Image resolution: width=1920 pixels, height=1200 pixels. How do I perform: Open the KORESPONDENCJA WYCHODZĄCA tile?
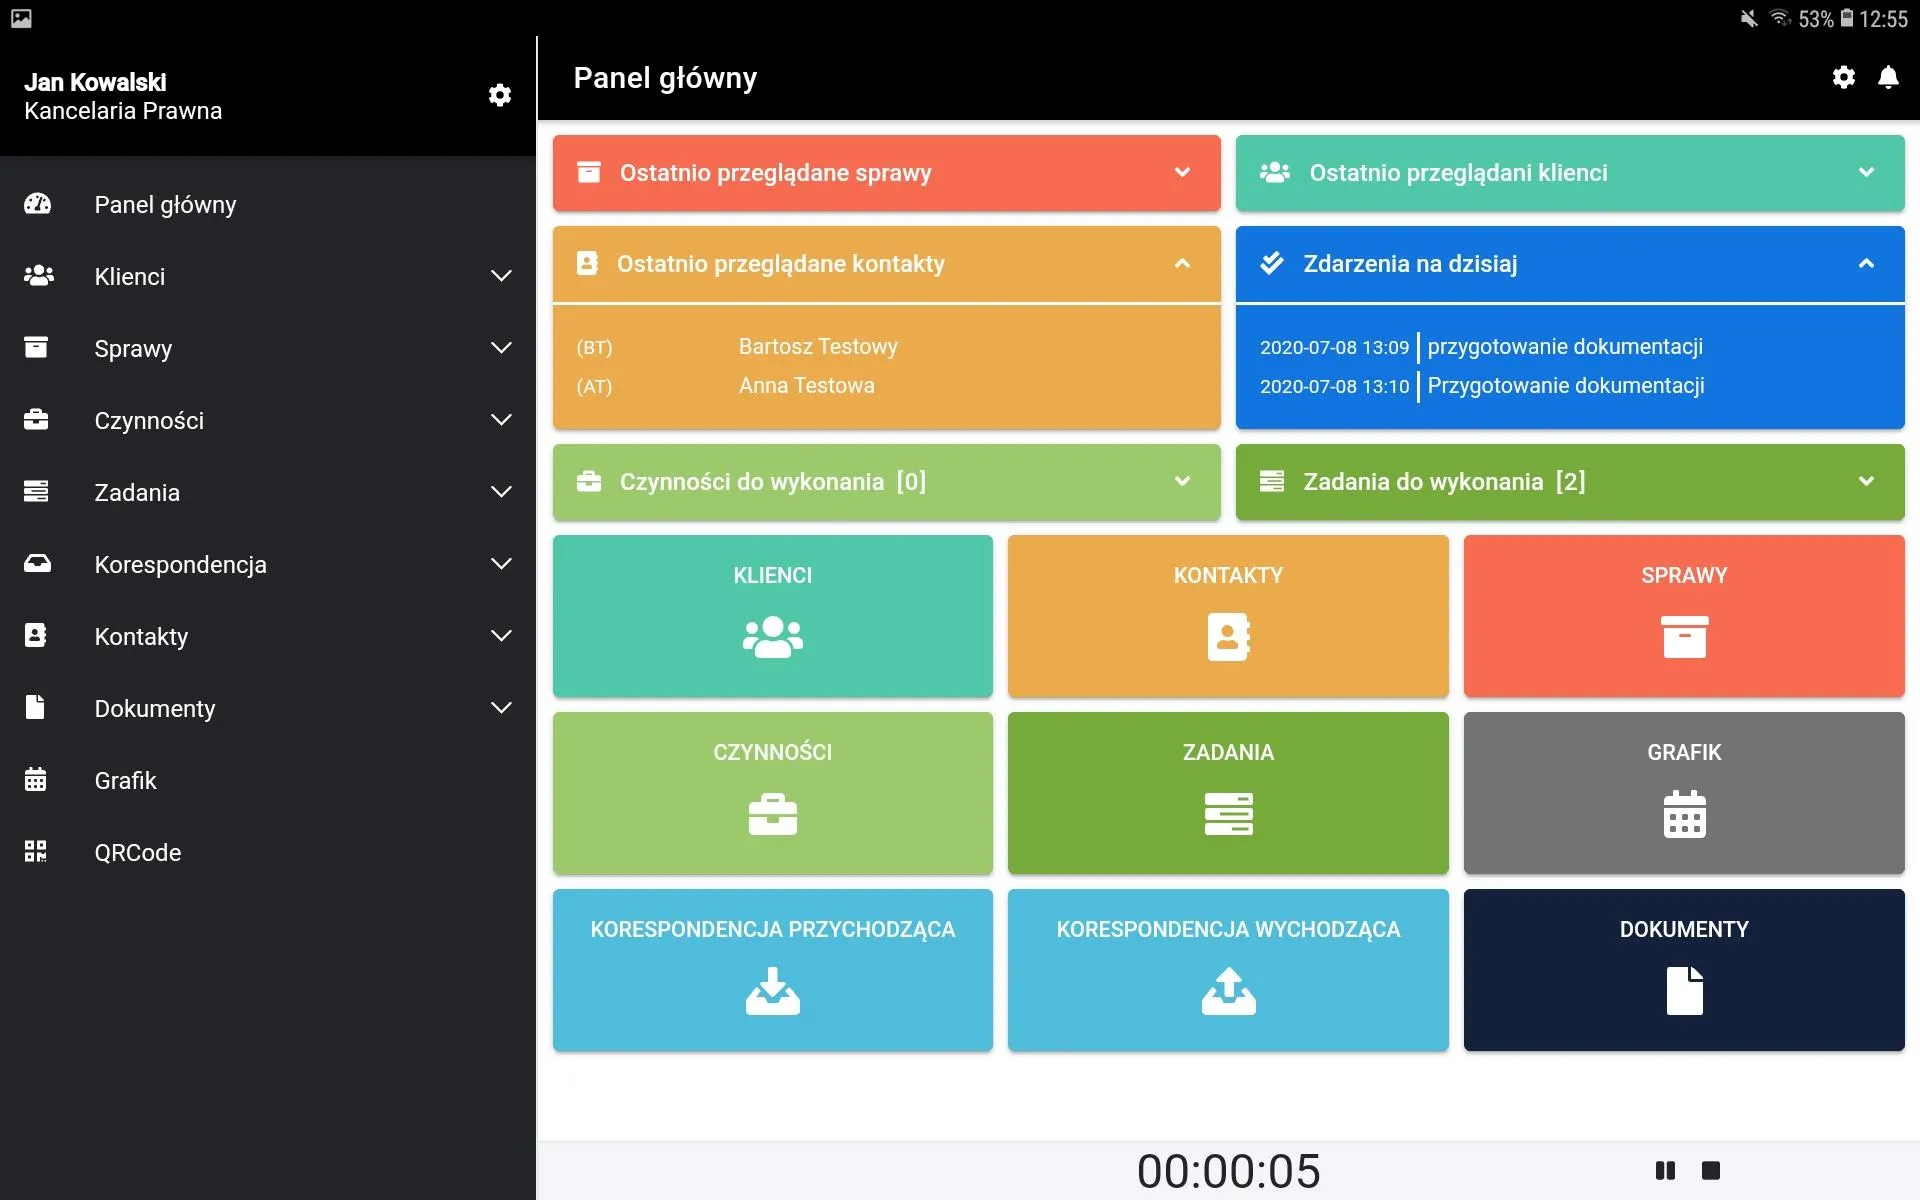point(1228,970)
